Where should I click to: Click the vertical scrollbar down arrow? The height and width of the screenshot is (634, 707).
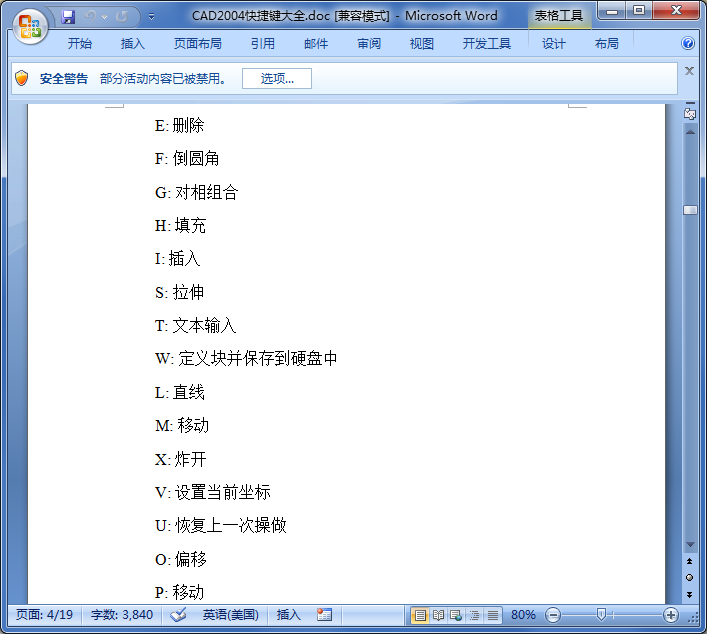(x=690, y=545)
